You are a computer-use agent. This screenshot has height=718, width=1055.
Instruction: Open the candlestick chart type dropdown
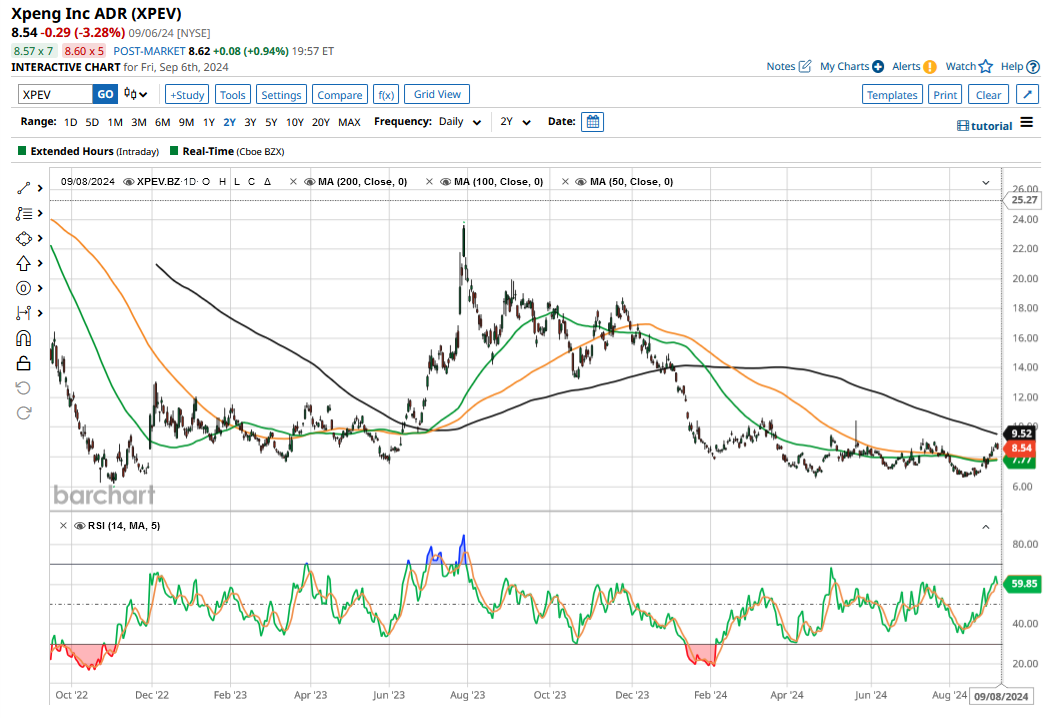[x=136, y=94]
